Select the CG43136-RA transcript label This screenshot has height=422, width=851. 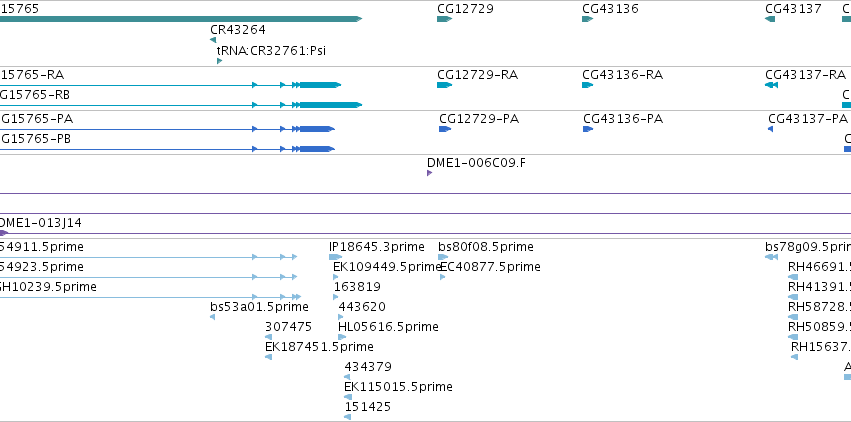(623, 74)
